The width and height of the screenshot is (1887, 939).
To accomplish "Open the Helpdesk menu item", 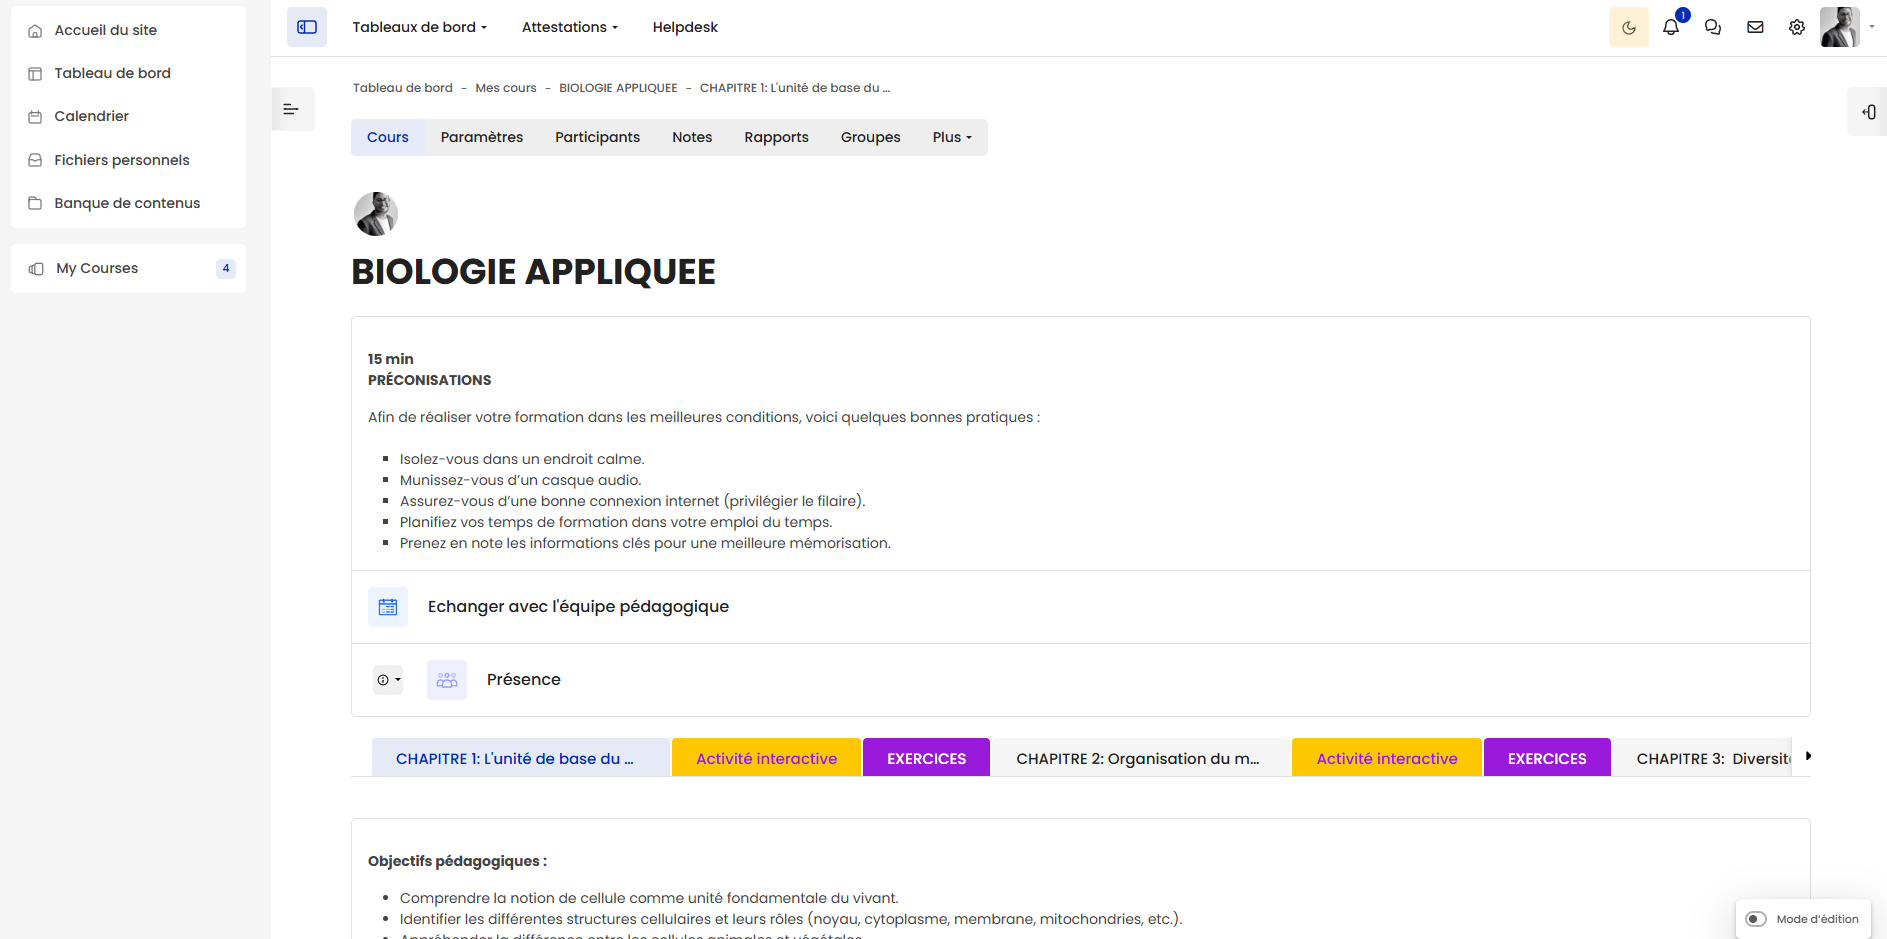I will (x=684, y=27).
